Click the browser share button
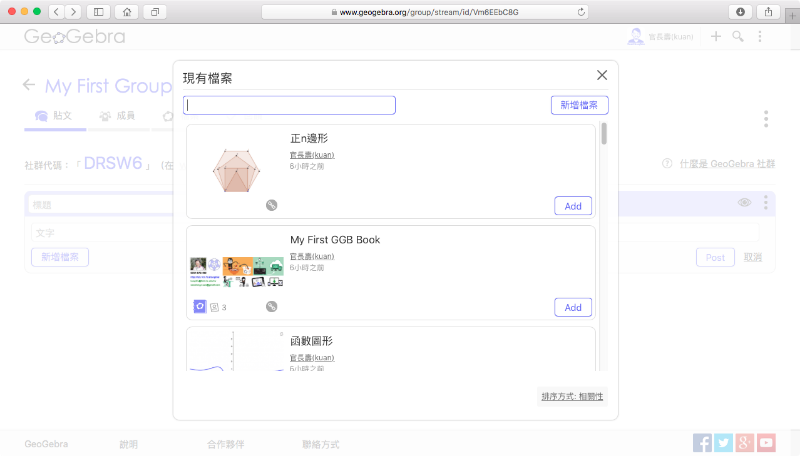This screenshot has width=800, height=456. coord(769,12)
